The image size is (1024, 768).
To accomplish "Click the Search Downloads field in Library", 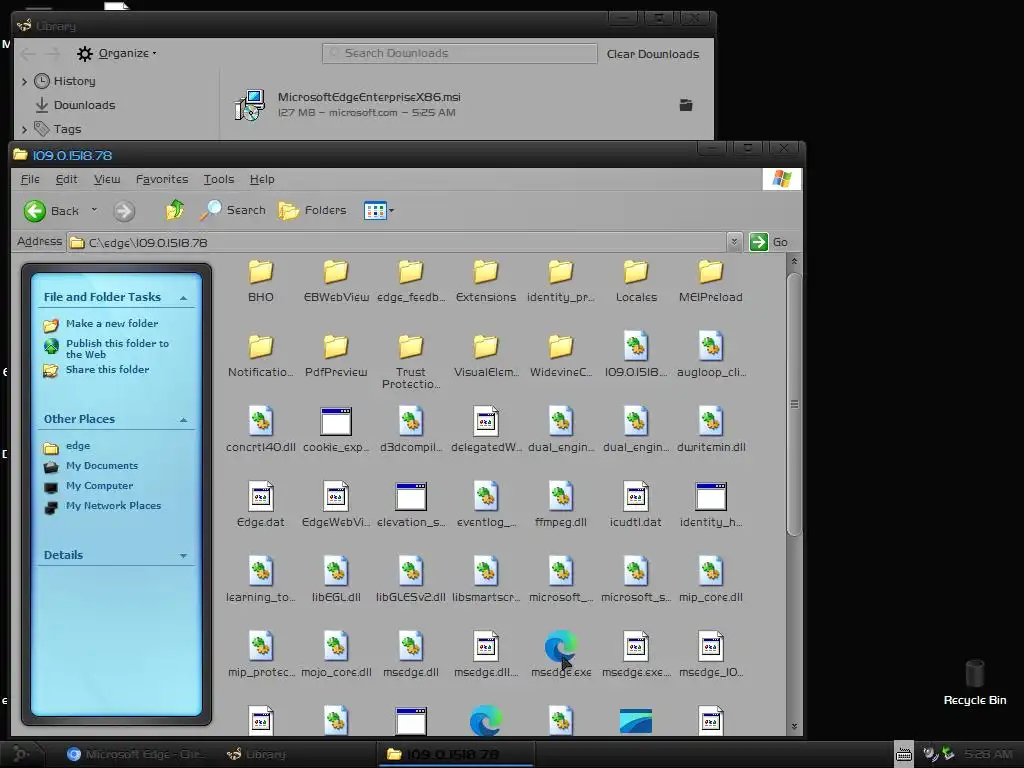I will pos(460,54).
